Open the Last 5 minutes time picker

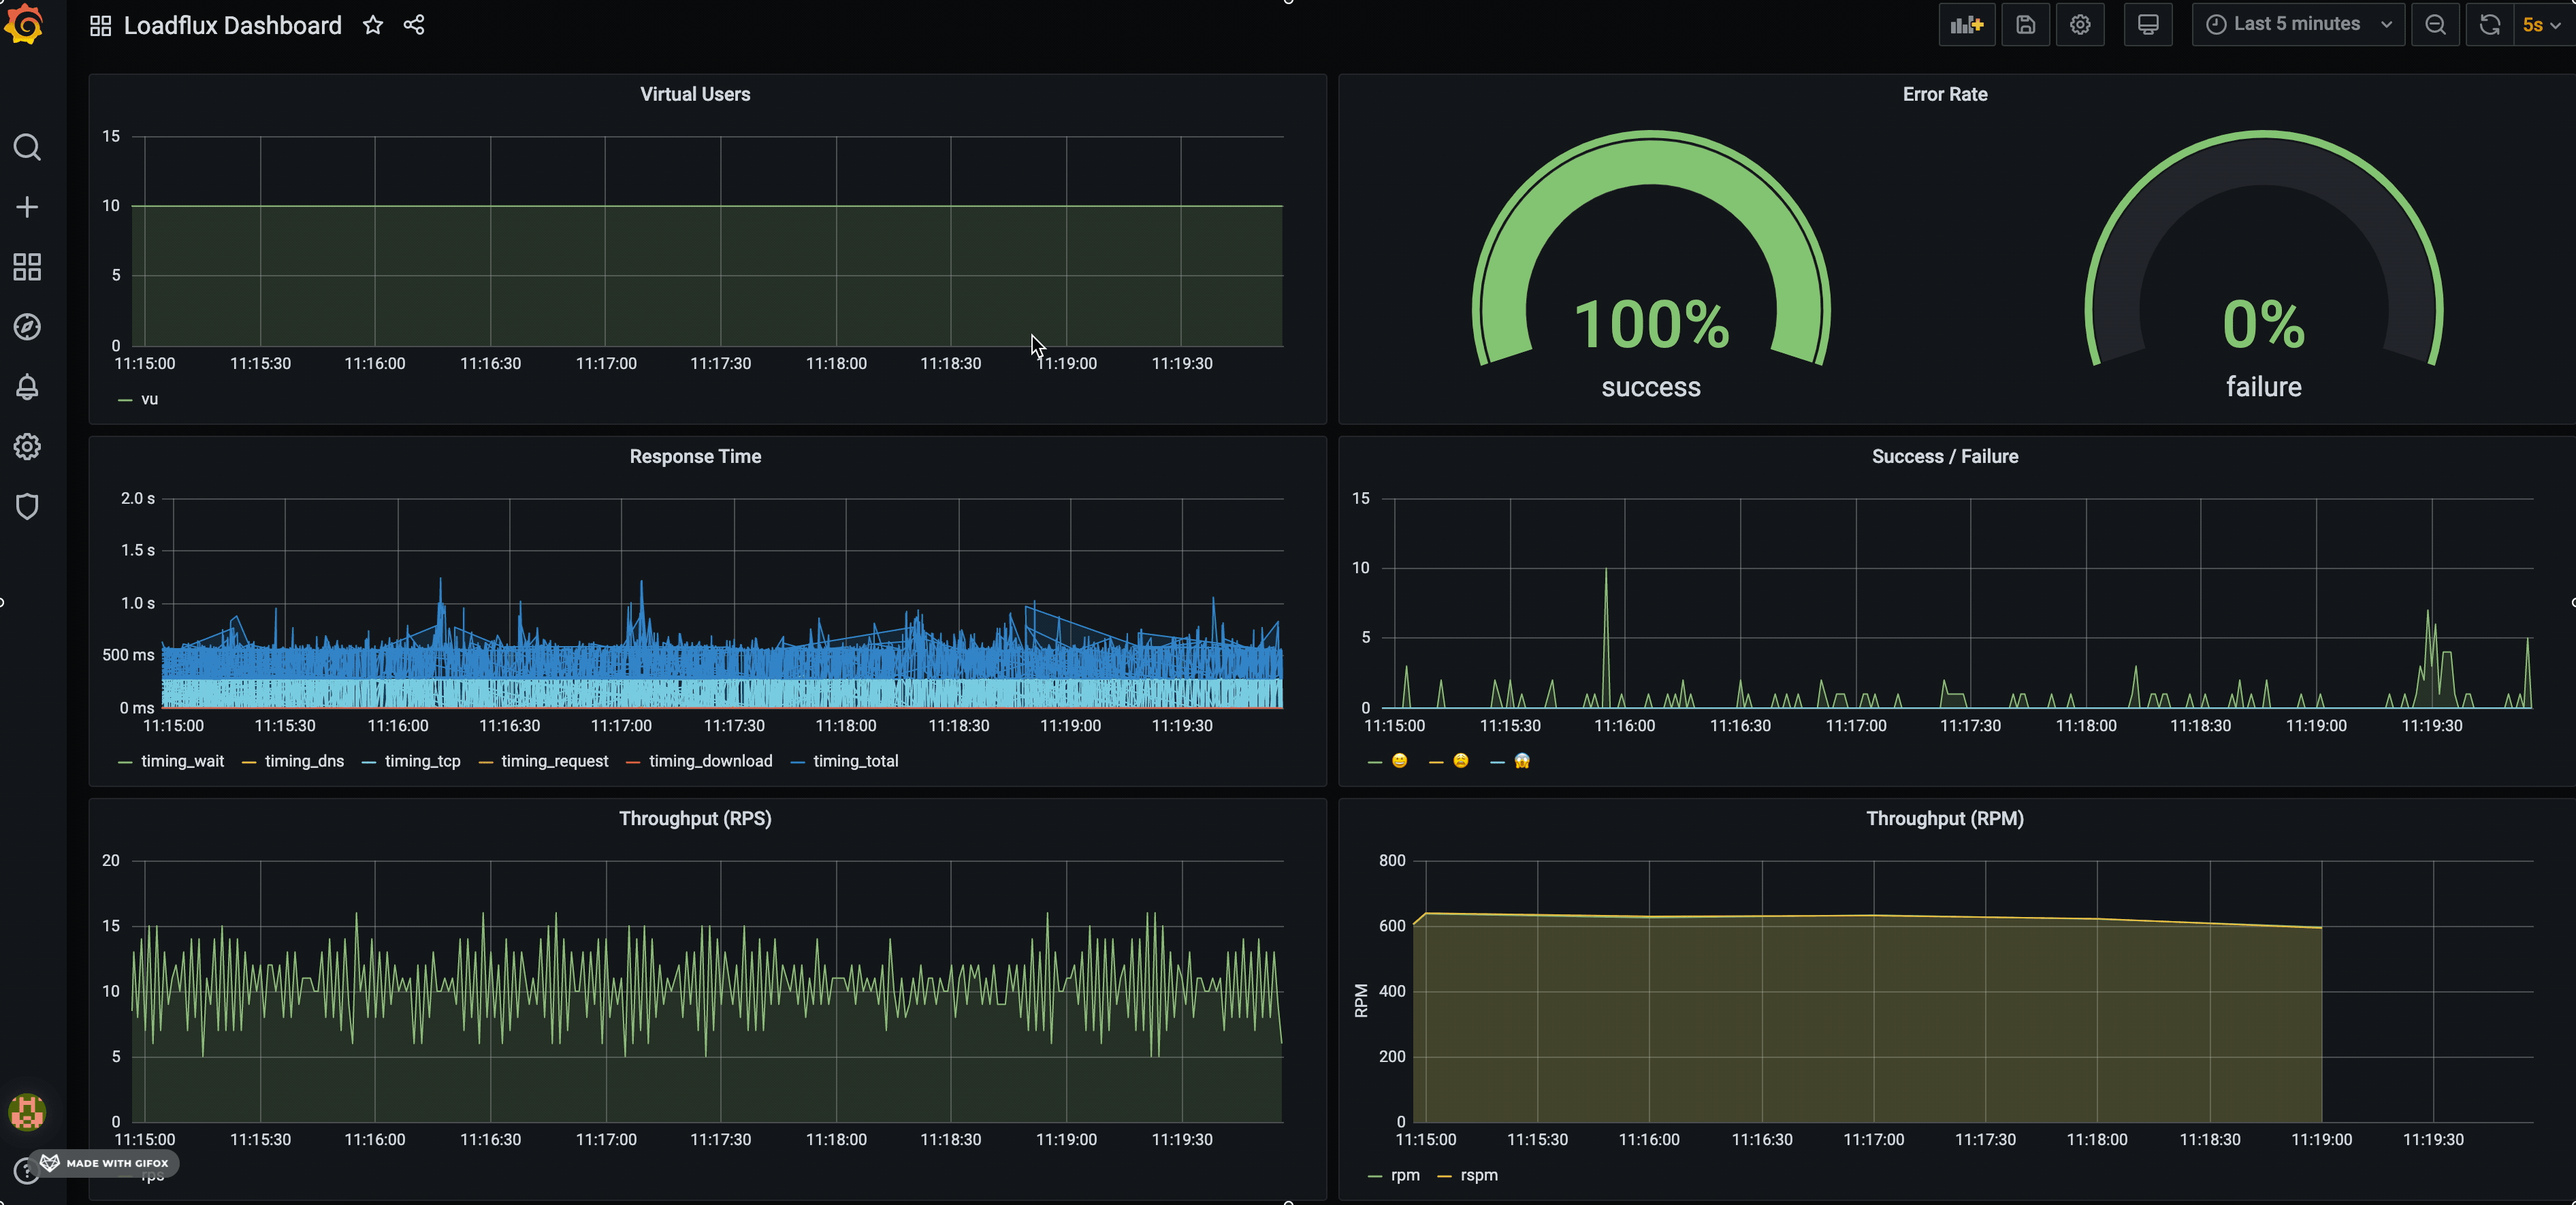click(2297, 25)
